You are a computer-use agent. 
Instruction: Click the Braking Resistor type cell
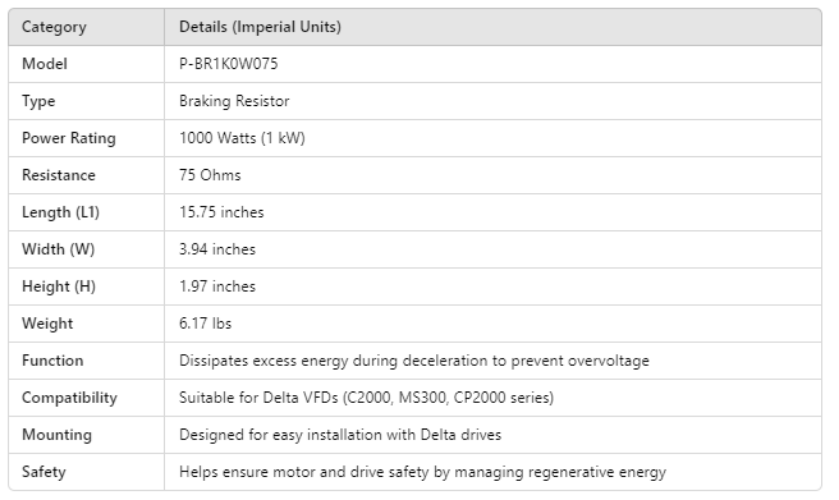[x=226, y=101]
